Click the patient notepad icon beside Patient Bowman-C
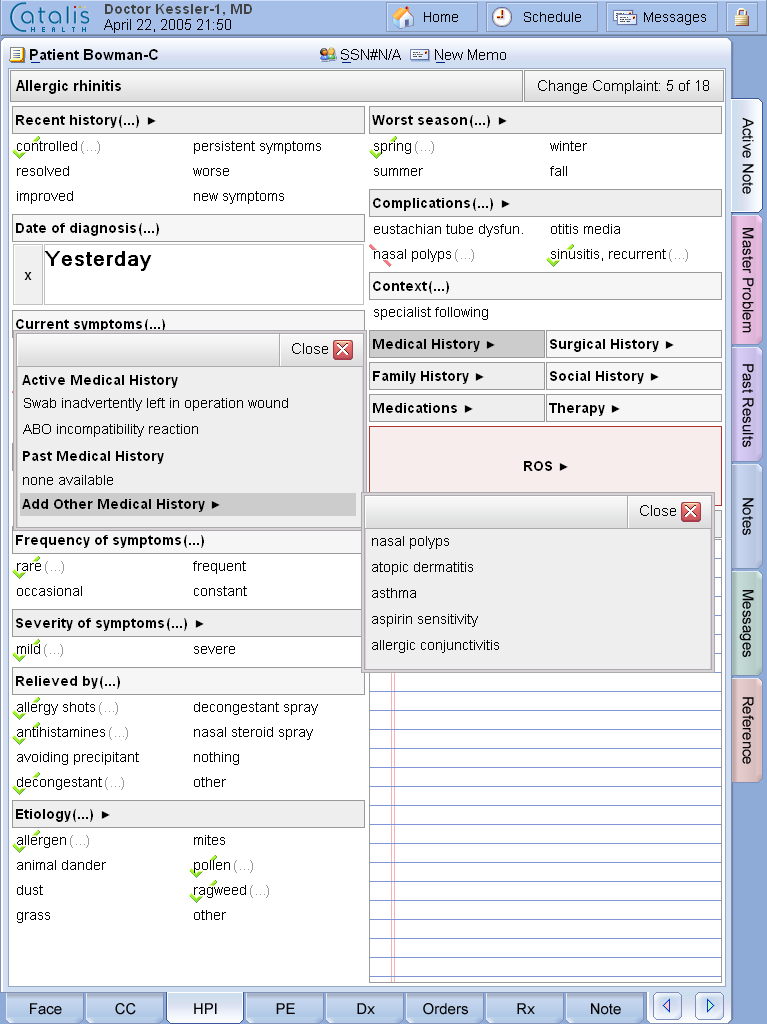767x1024 pixels. click(x=17, y=55)
